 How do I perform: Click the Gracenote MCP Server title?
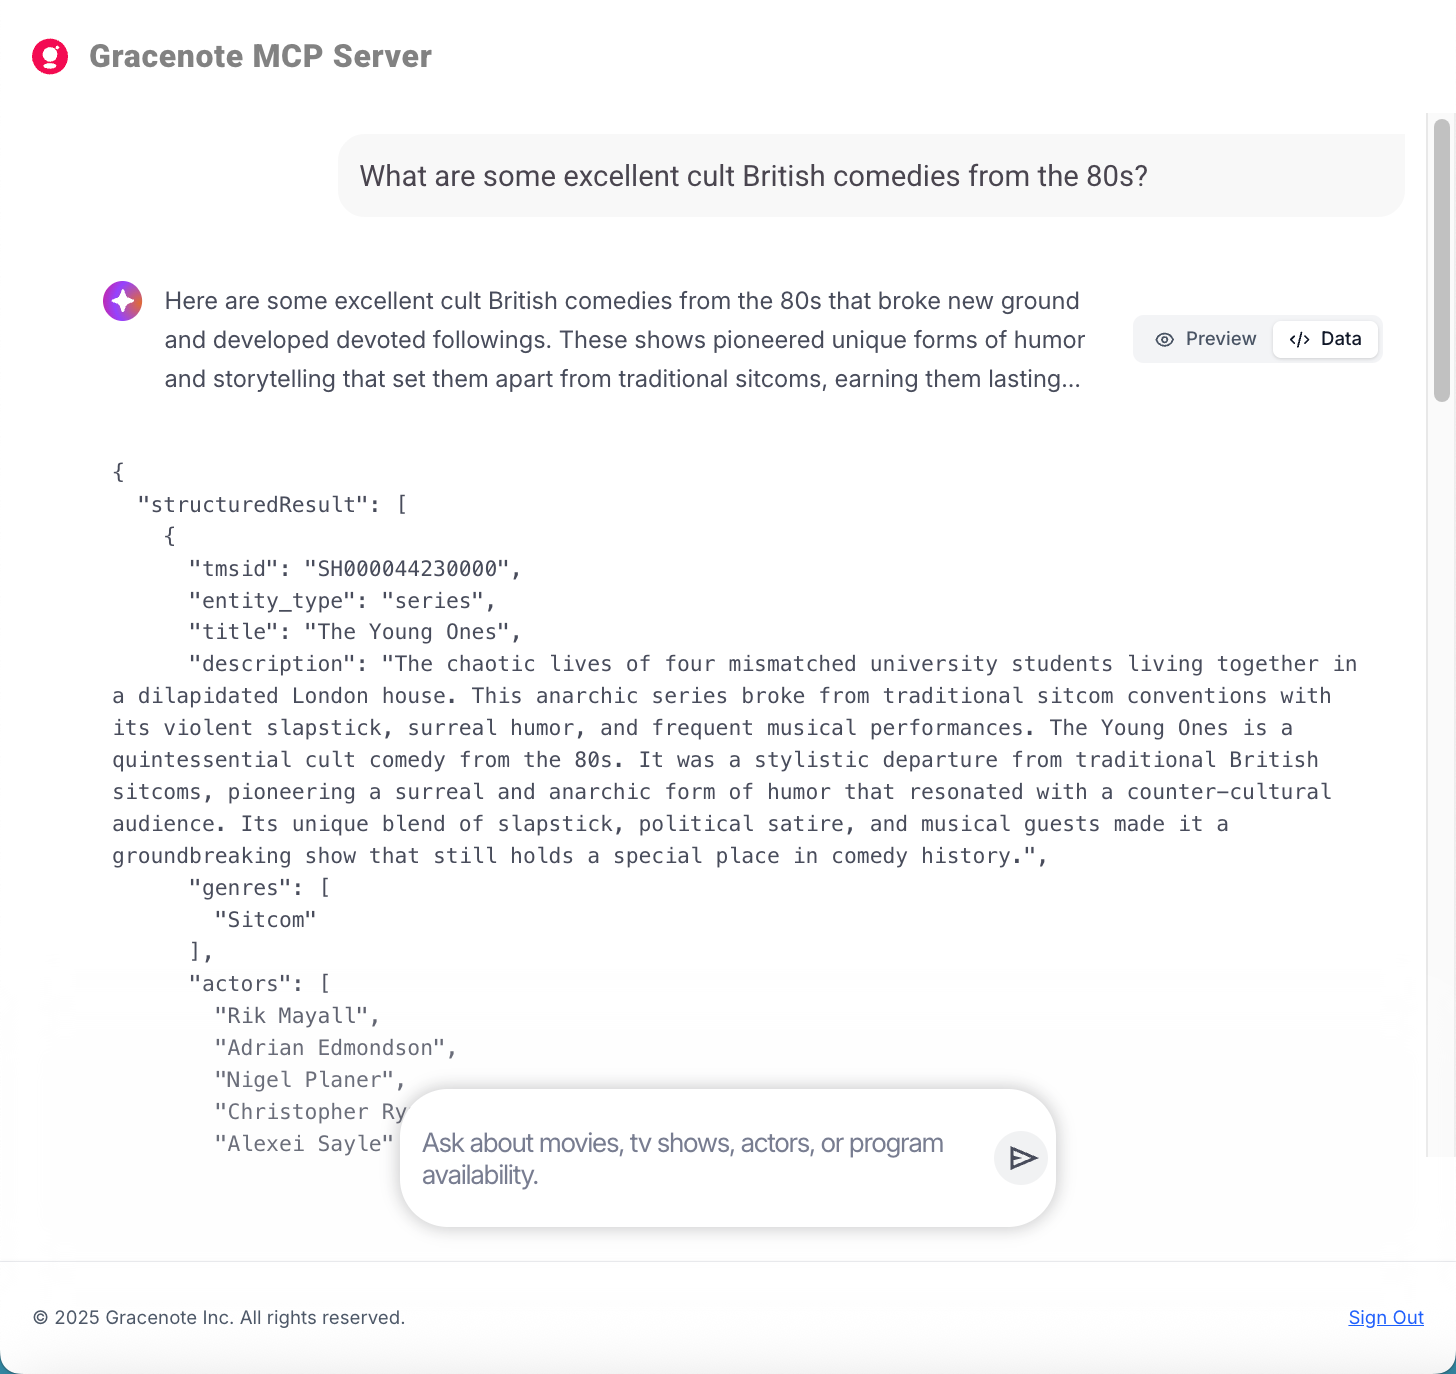[260, 57]
